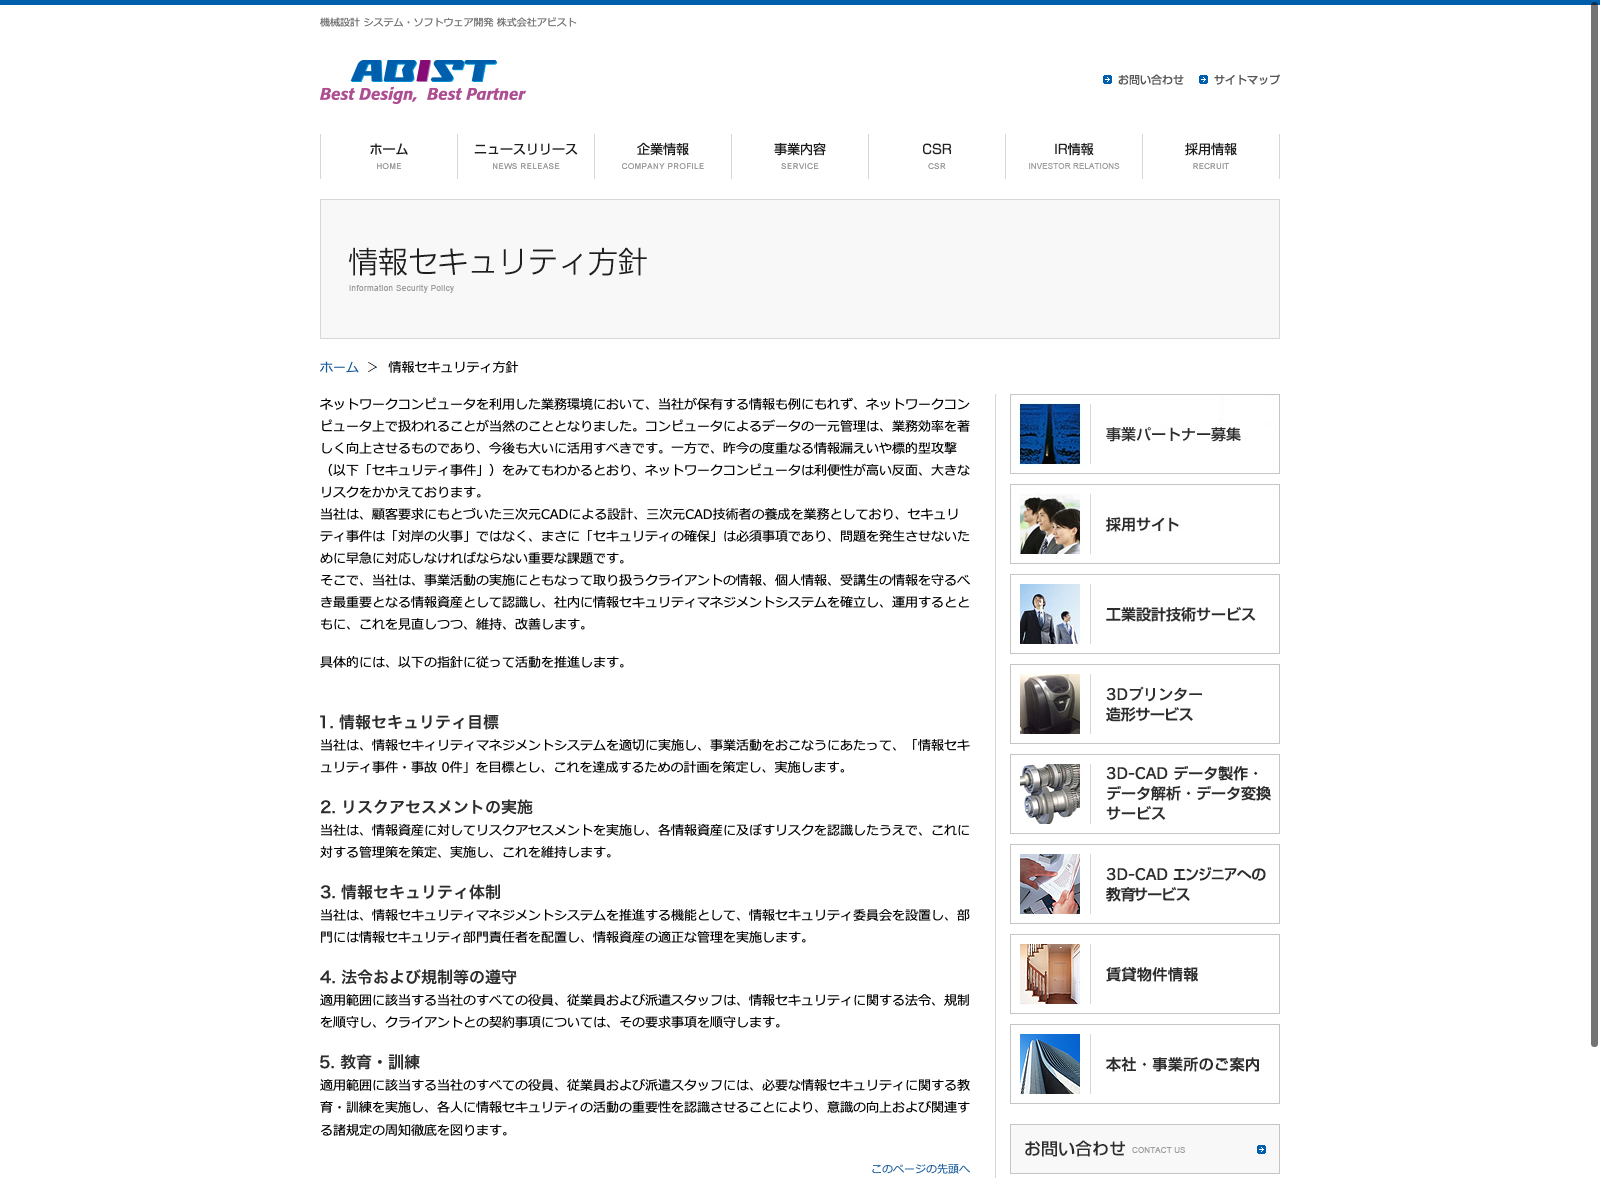Click the 採用サイト people thumbnail
The height and width of the screenshot is (1200, 1600).
point(1049,524)
